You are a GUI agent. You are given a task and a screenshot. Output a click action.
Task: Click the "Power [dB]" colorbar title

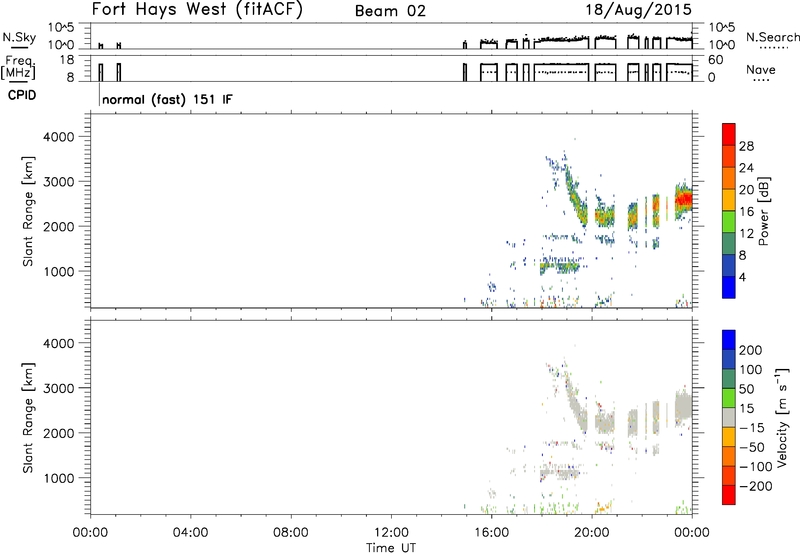tap(763, 211)
